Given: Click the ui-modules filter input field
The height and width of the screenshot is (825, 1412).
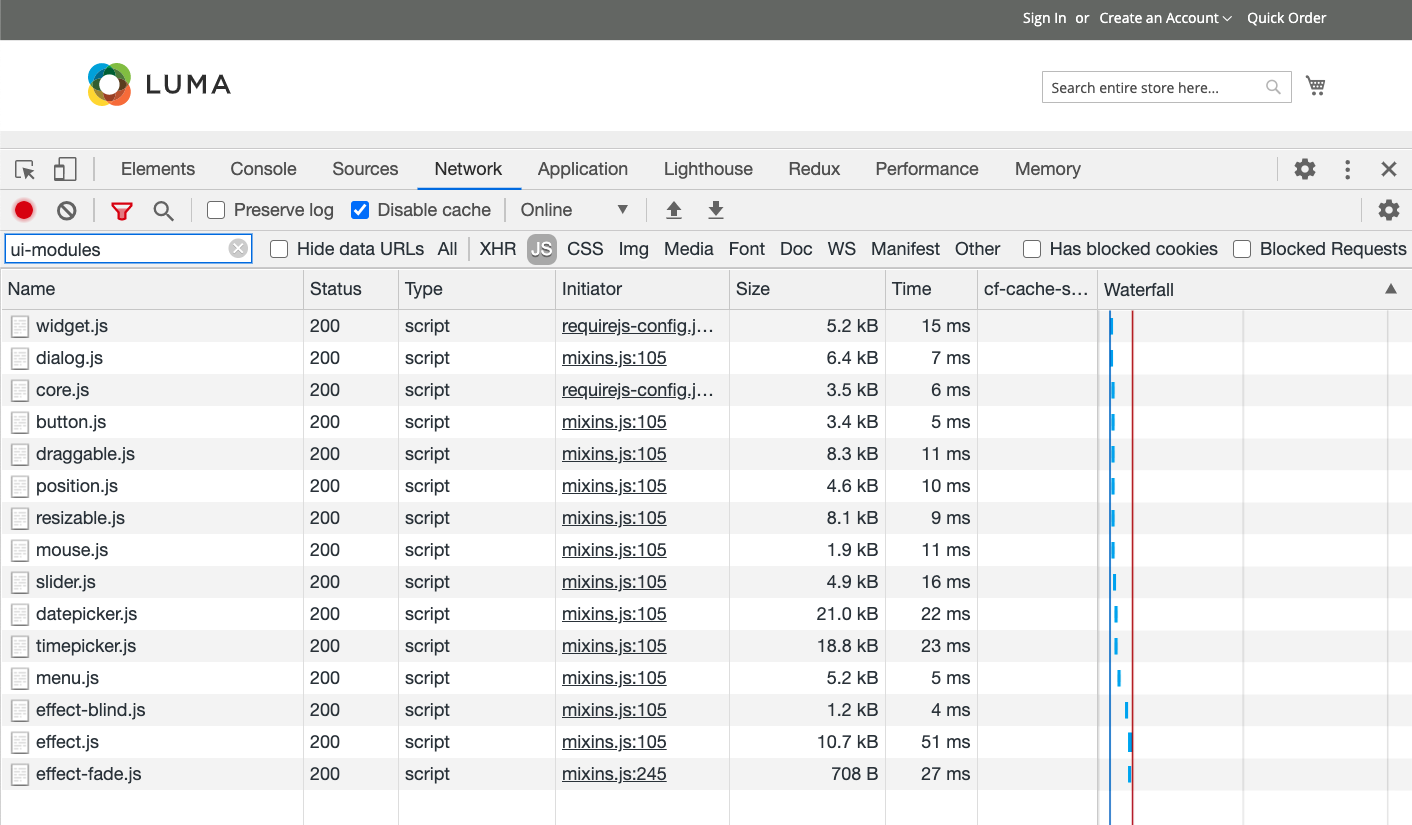Looking at the screenshot, I should [x=120, y=248].
